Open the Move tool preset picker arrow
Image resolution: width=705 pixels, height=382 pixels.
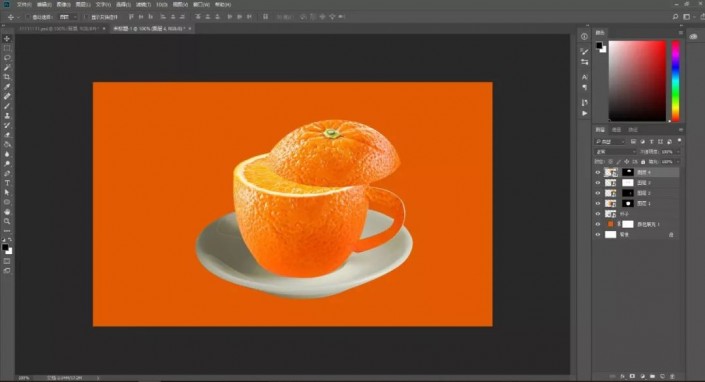18,17
